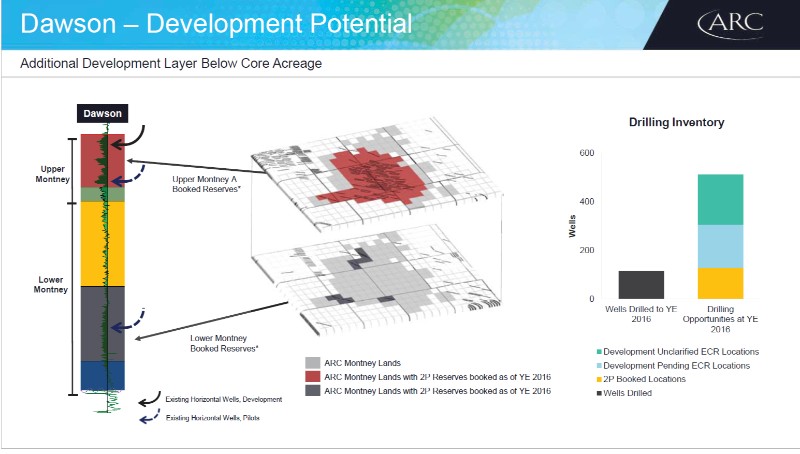Image resolution: width=800 pixels, height=454 pixels.
Task: Select '2P Booked Locations' legend text
Action: pos(644,379)
